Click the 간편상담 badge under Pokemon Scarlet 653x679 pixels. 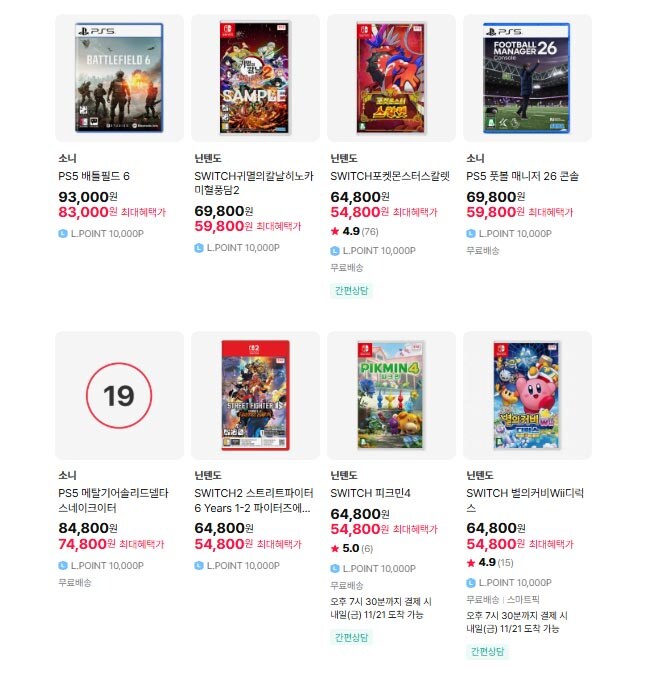pos(351,290)
